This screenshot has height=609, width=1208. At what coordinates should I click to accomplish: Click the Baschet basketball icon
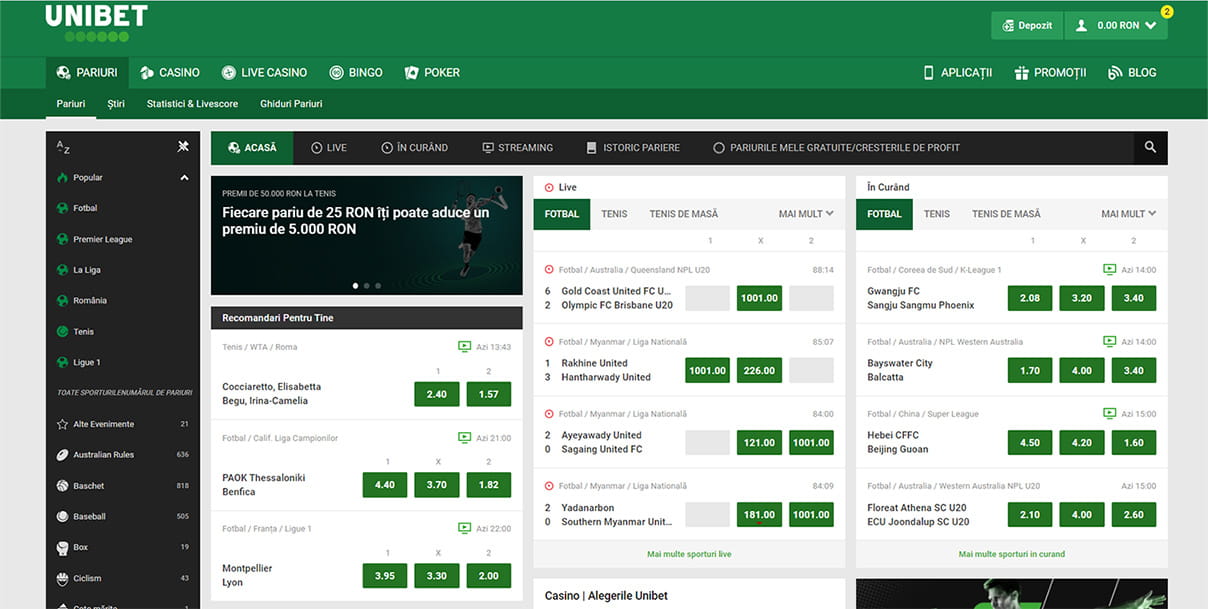pyautogui.click(x=63, y=486)
